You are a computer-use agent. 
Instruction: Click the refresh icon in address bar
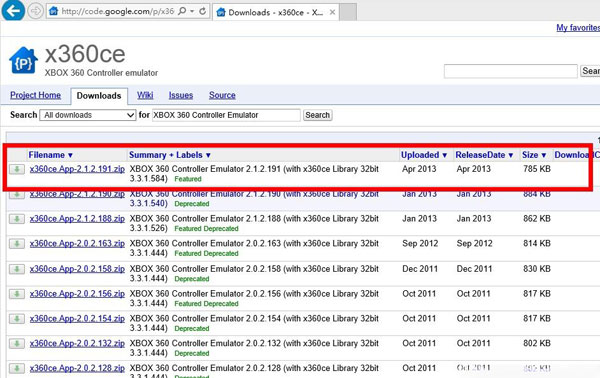click(203, 11)
